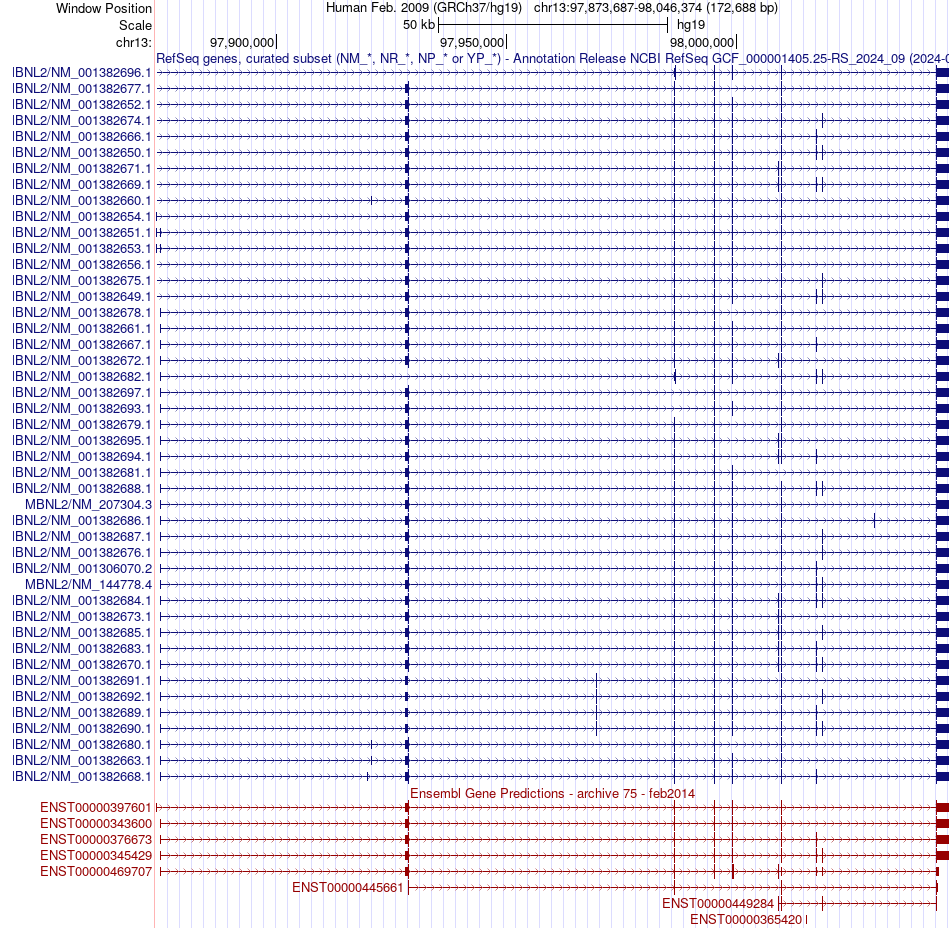Open the NM_001382695.1 transcript label
The height and width of the screenshot is (928, 950).
tap(82, 441)
